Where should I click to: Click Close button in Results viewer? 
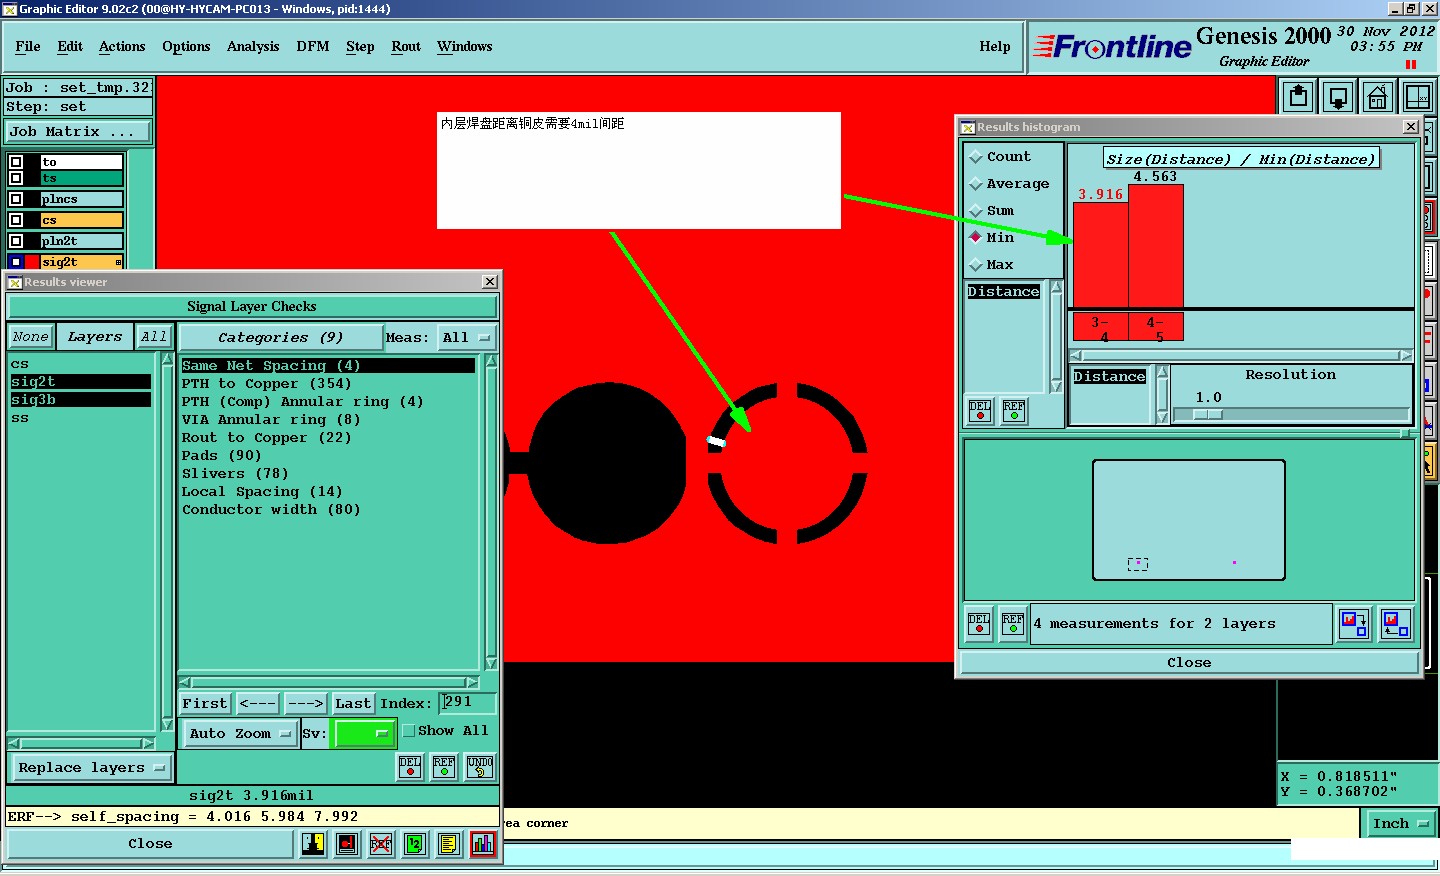(150, 844)
